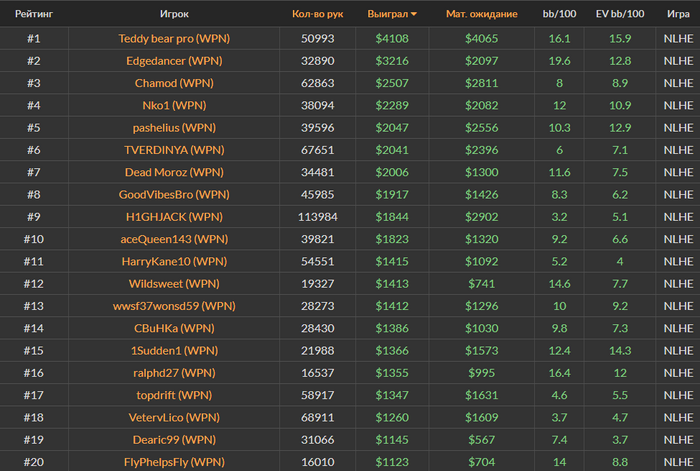Screen dimensions: 700x471
Task: Click NLHE in FlyPhelpsFly row
Action: 678,463
